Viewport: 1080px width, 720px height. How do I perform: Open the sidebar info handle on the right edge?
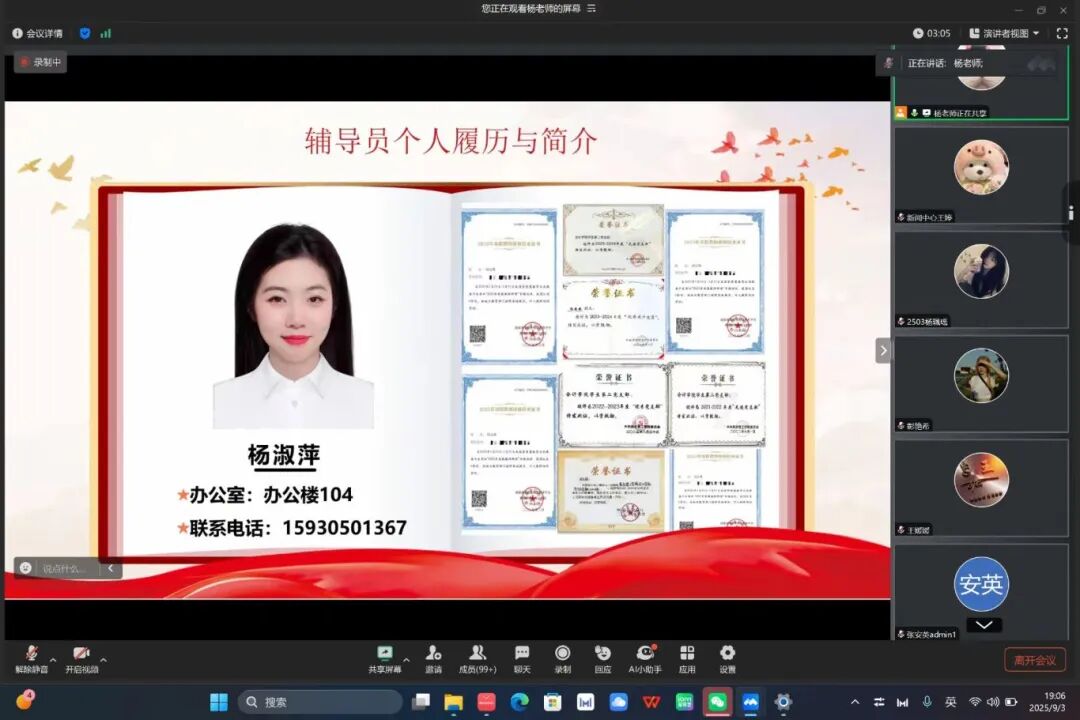tap(1071, 213)
